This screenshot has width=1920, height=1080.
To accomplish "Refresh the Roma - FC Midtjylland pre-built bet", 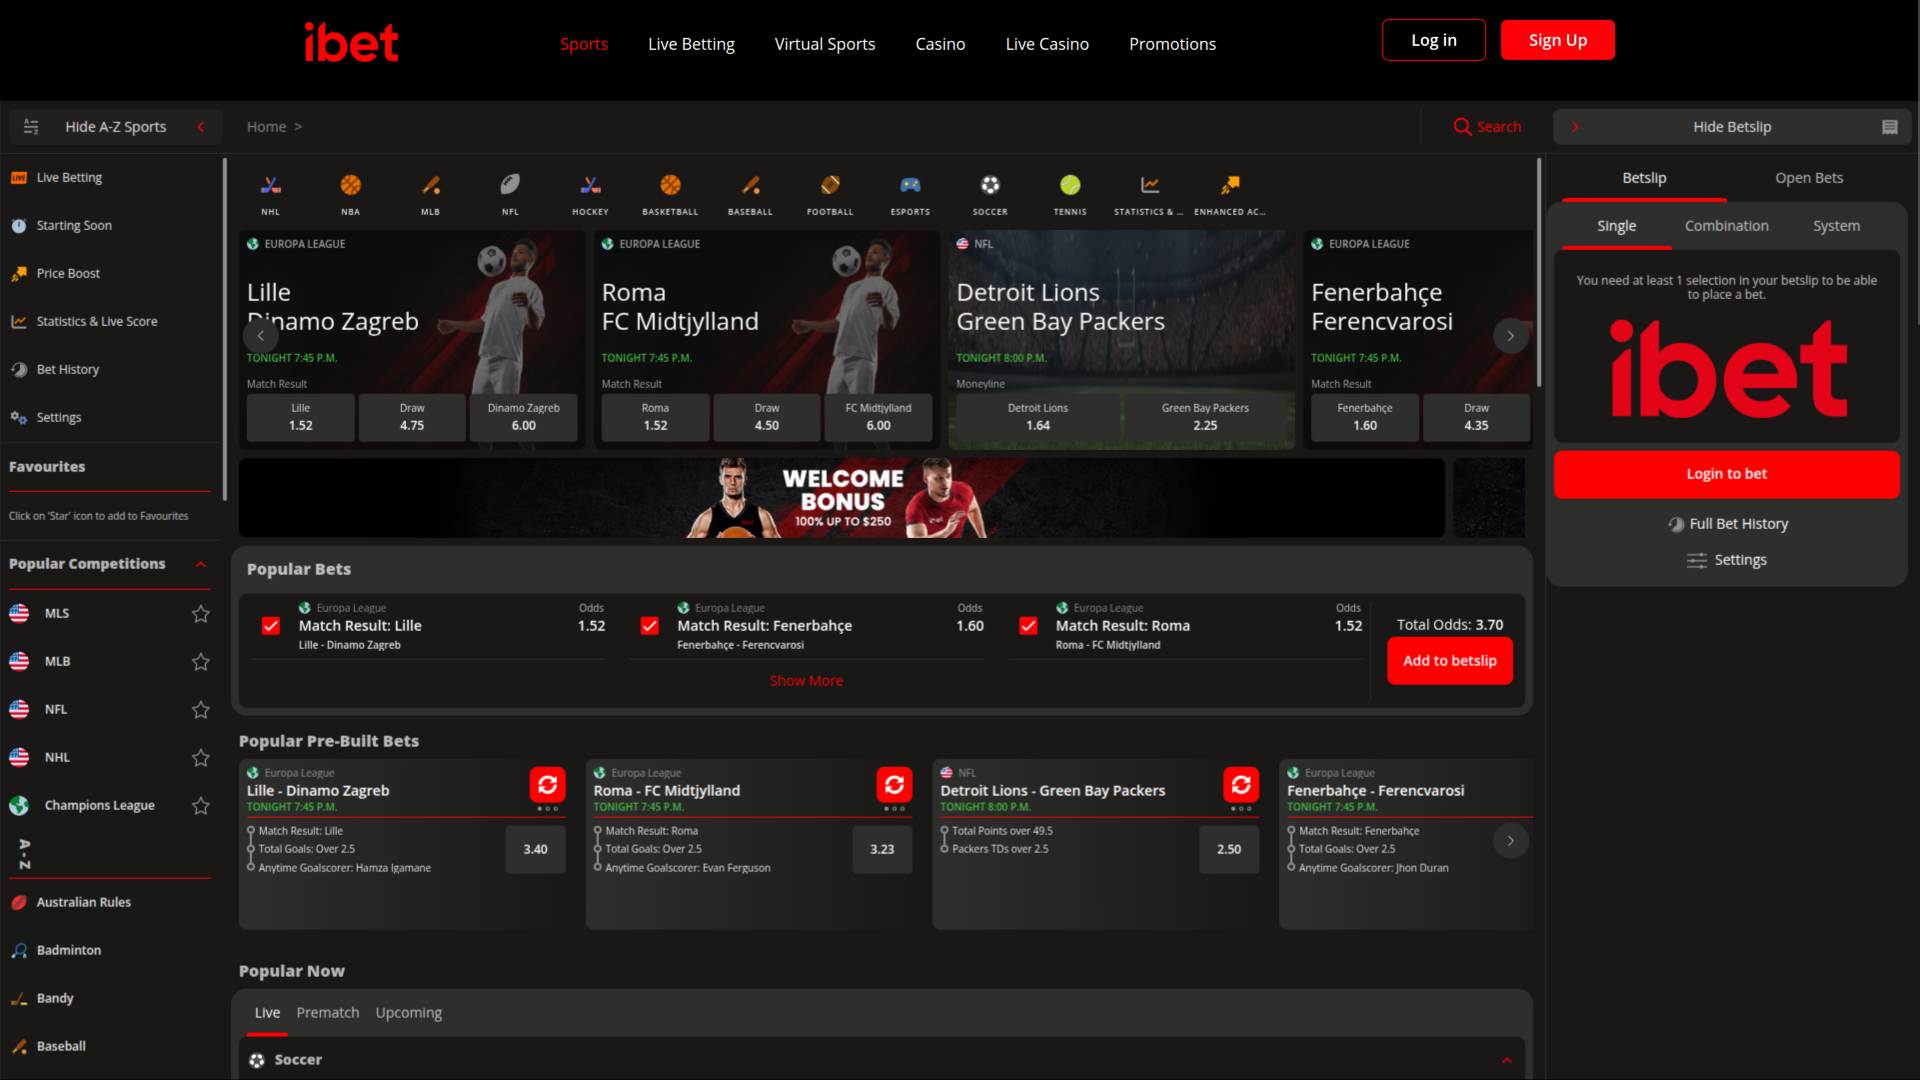I will pyautogui.click(x=894, y=786).
